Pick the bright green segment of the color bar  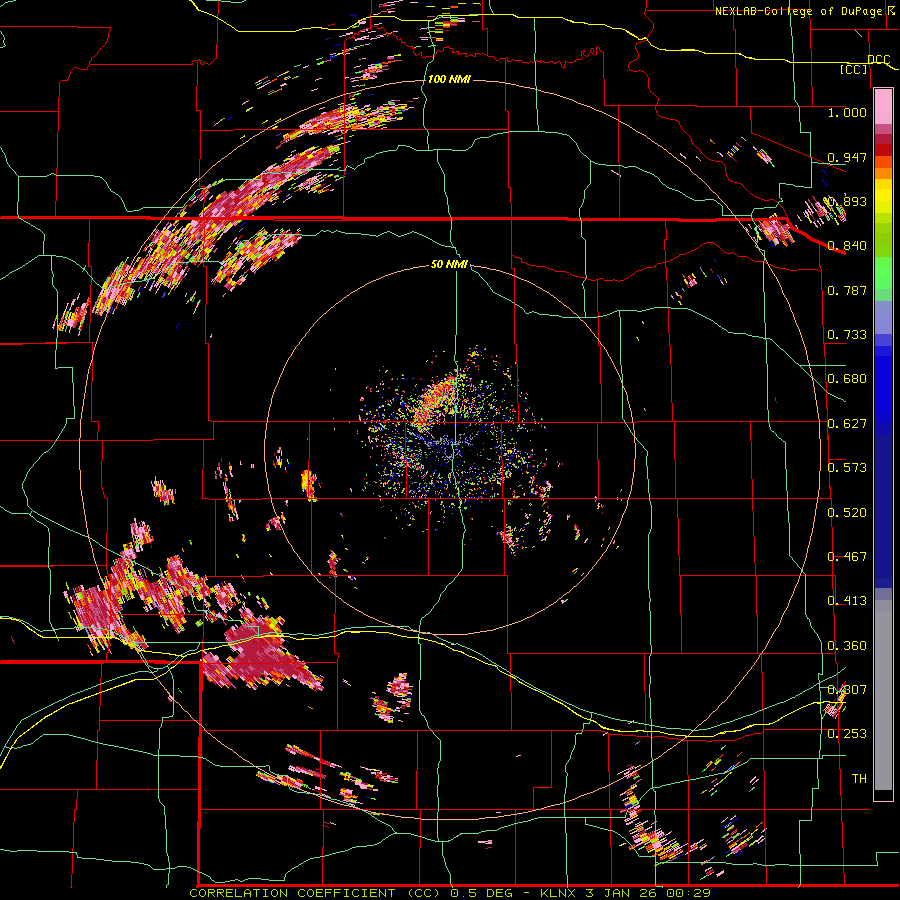point(883,273)
